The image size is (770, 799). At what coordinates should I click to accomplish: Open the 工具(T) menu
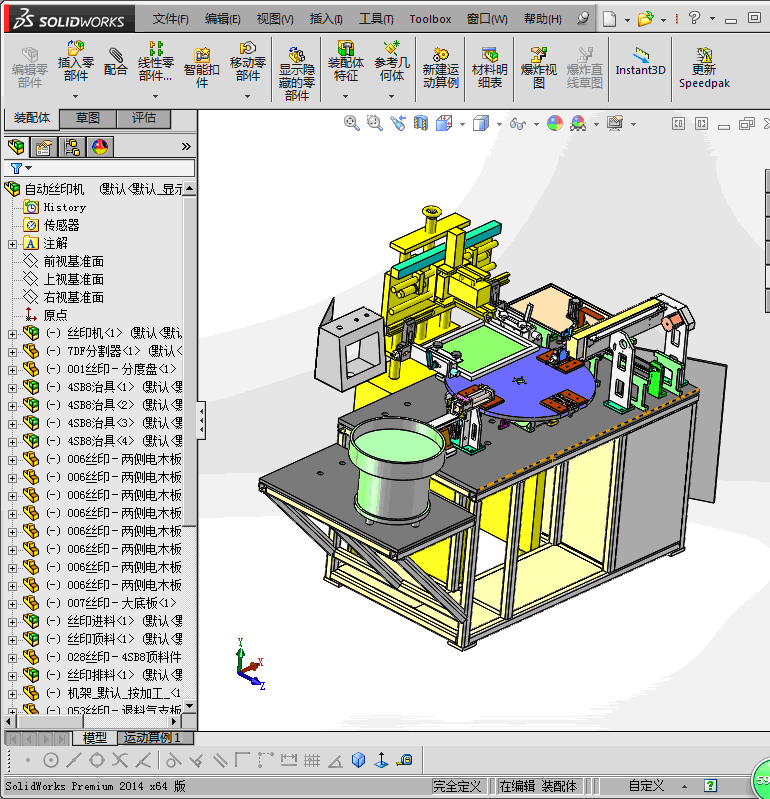(x=376, y=19)
